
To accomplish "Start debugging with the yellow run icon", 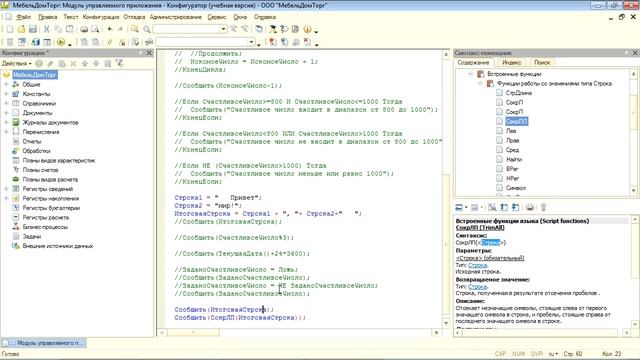I will (x=61, y=42).
